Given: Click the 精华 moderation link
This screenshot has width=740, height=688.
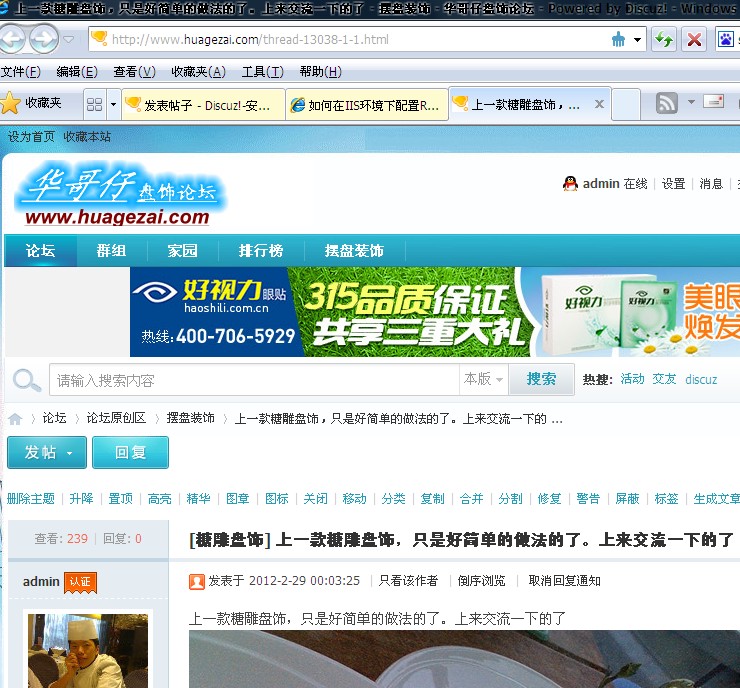Looking at the screenshot, I should (x=198, y=499).
